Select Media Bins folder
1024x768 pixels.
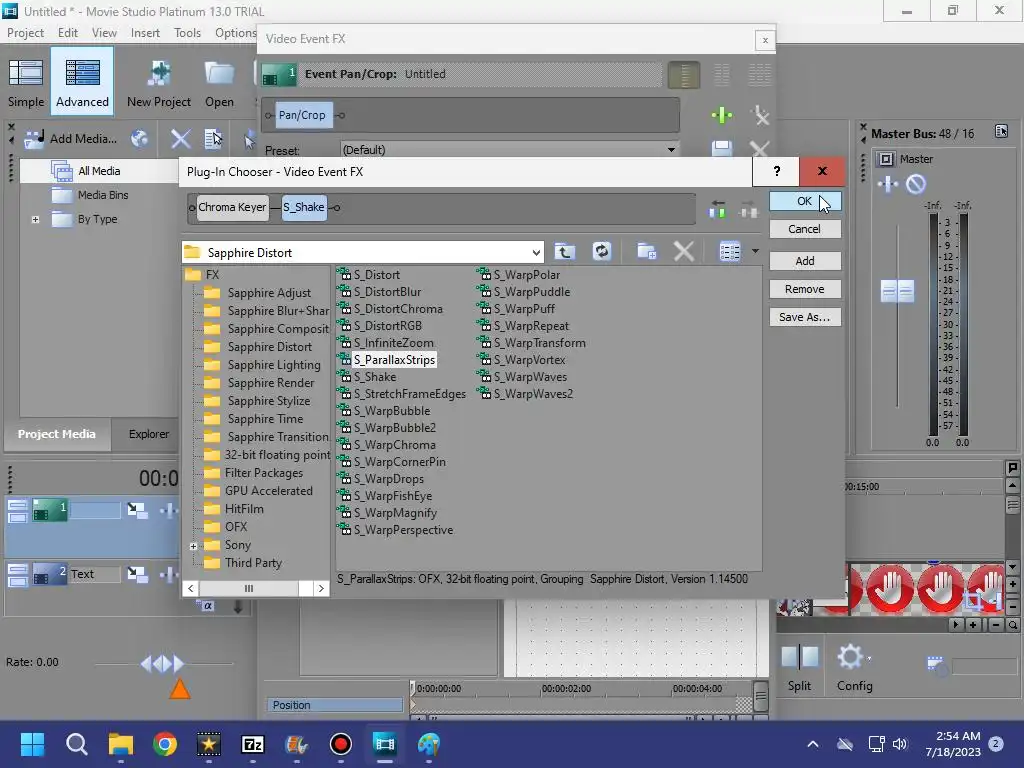click(x=103, y=195)
